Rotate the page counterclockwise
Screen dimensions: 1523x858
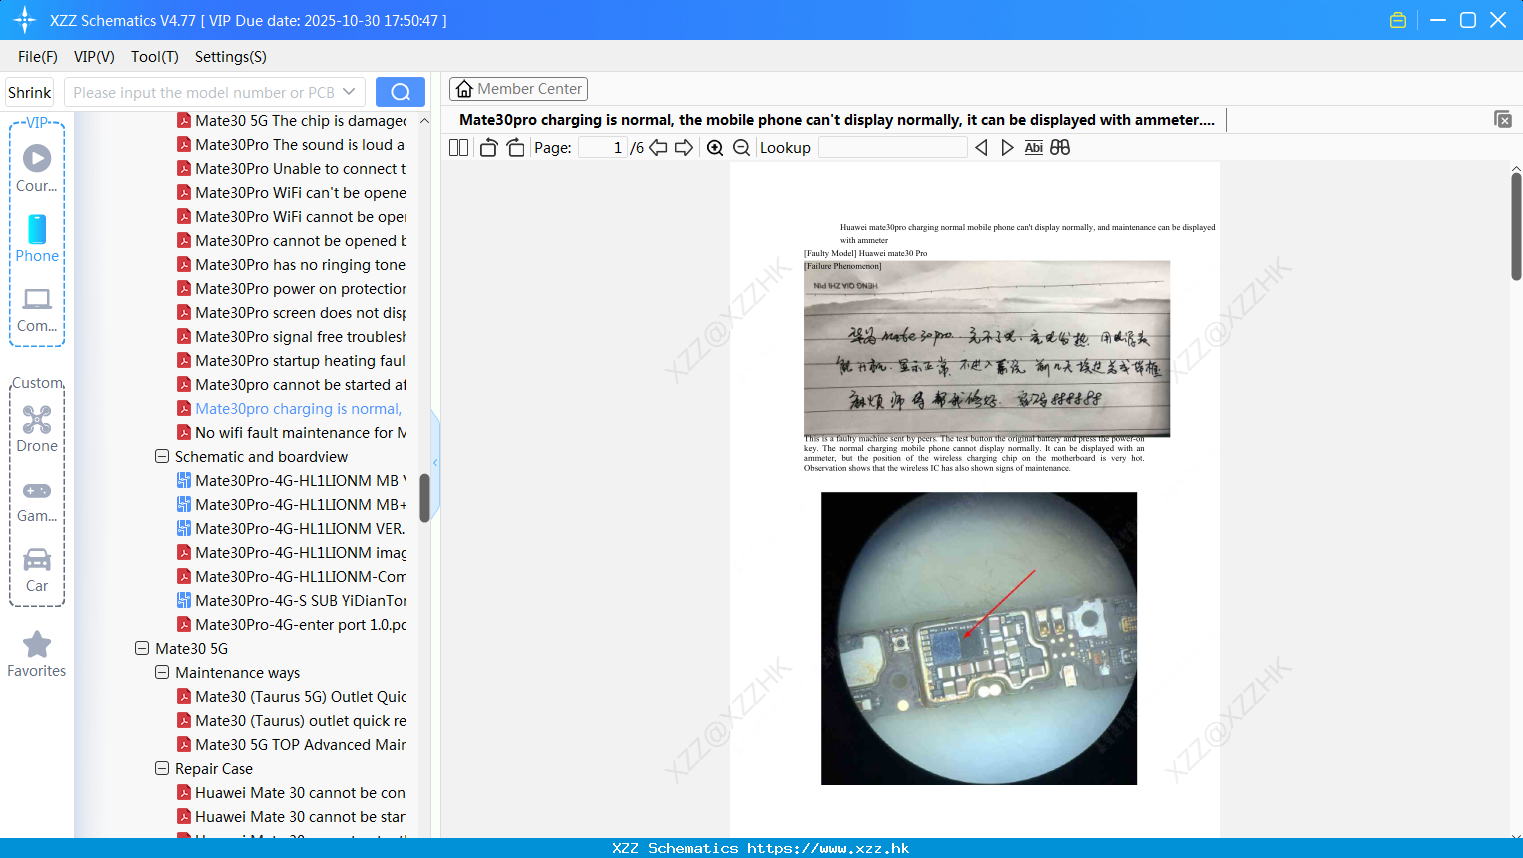488,147
